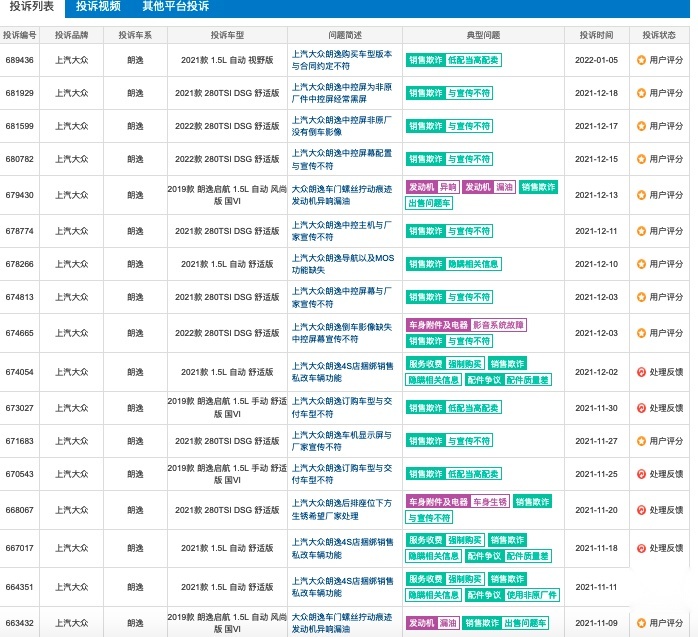Click 影音系统故障 tag in row 674665

click(498, 325)
